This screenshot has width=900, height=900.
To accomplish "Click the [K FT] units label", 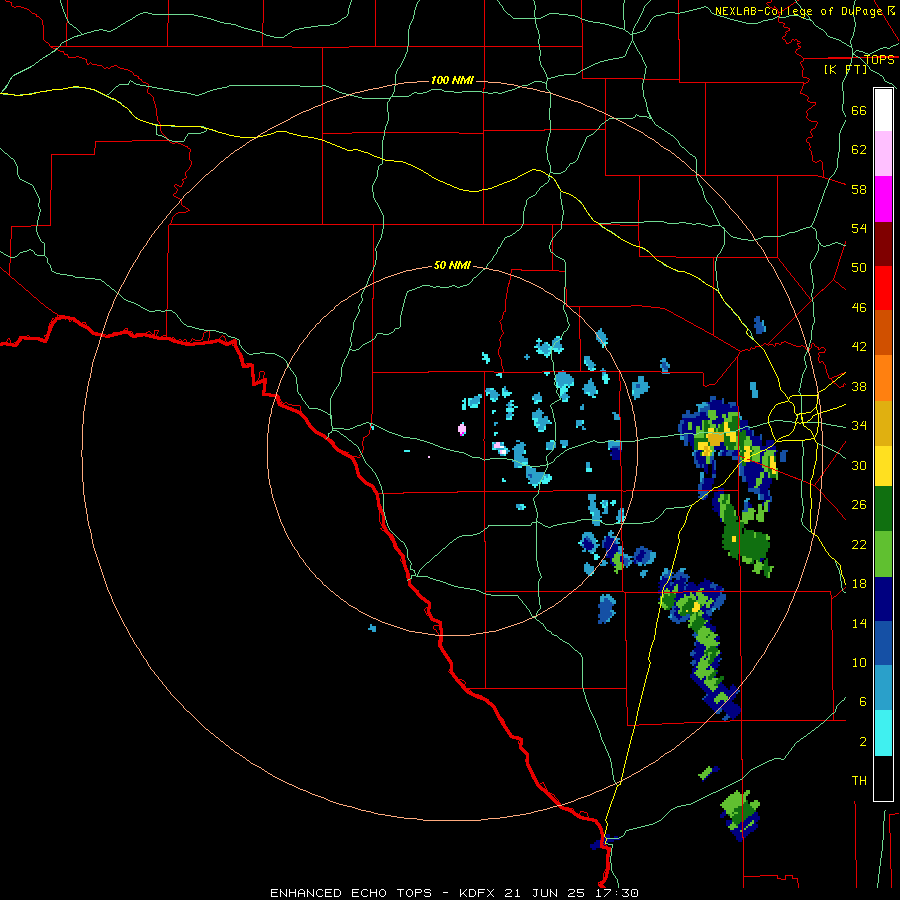I will pyautogui.click(x=845, y=70).
